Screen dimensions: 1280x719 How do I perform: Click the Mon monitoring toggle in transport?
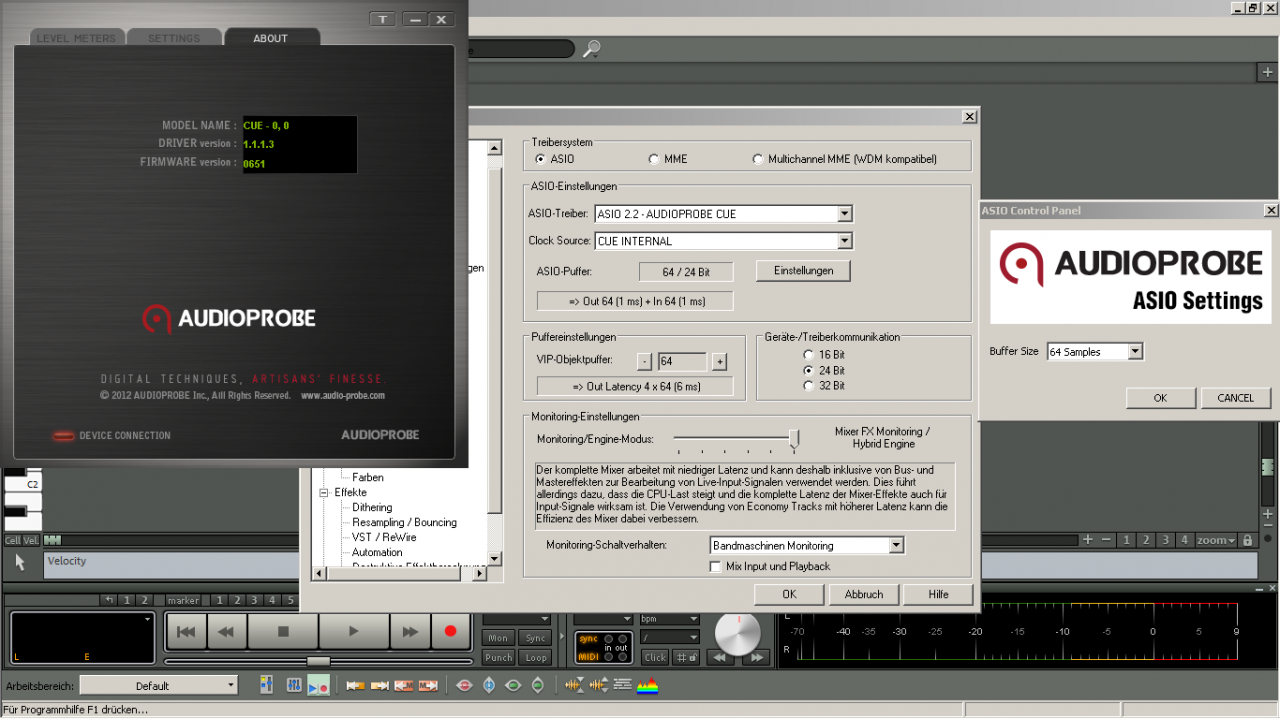coord(498,638)
